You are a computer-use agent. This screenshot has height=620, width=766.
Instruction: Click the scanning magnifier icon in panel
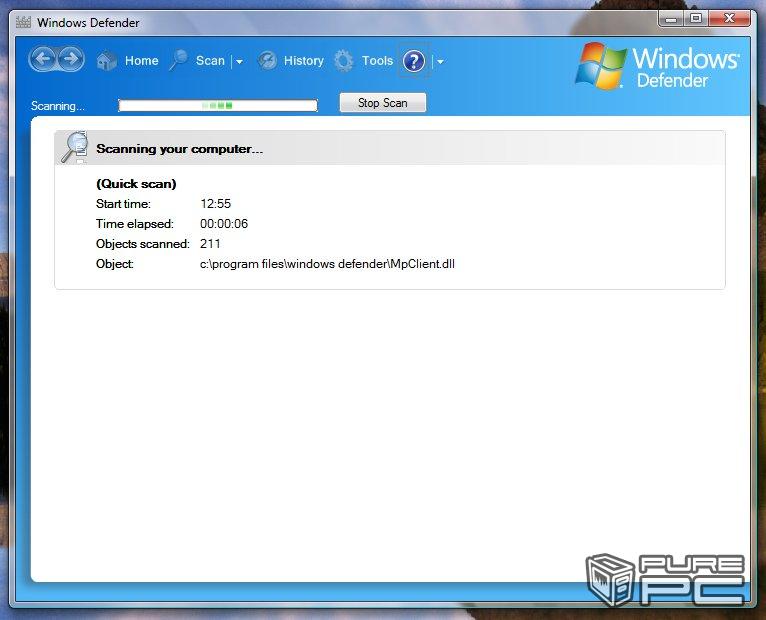(x=75, y=147)
